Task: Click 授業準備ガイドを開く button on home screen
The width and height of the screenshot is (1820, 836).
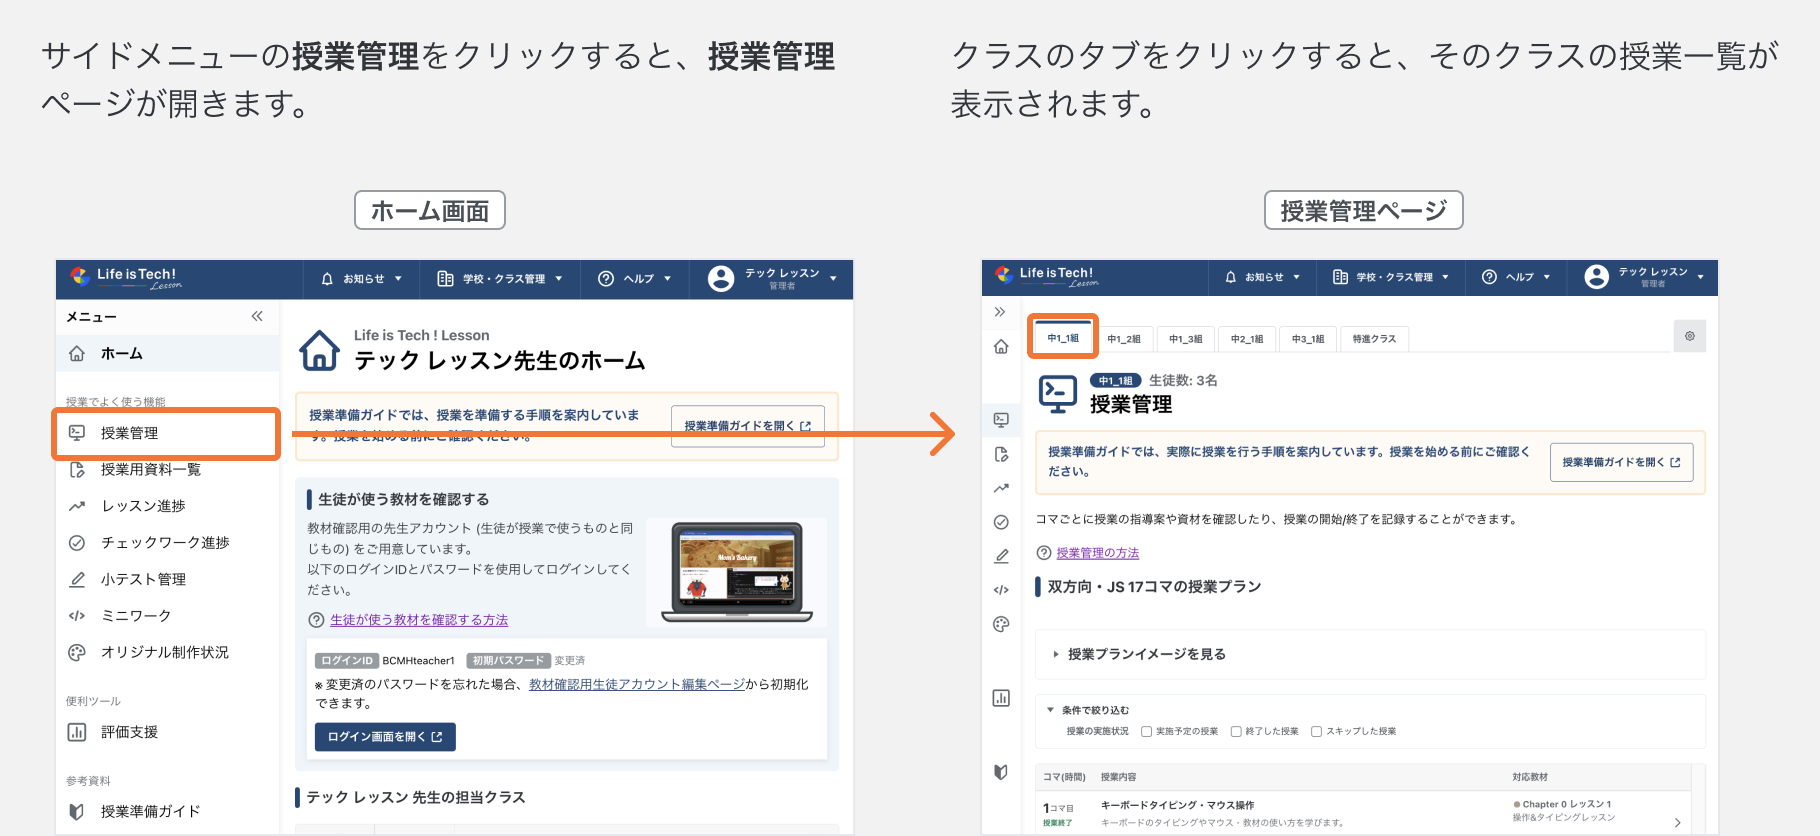Action: point(747,426)
